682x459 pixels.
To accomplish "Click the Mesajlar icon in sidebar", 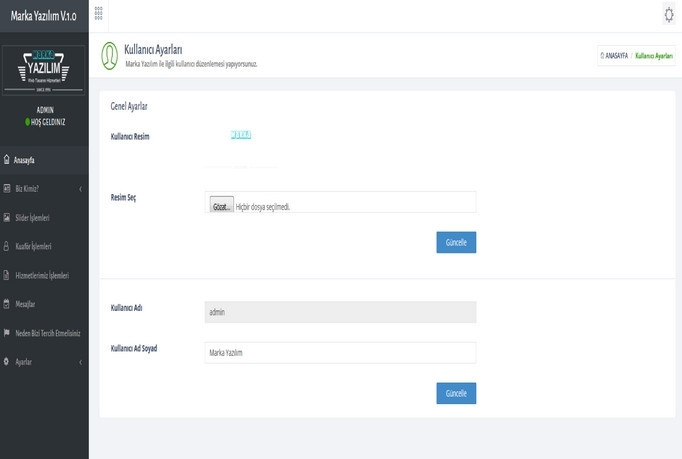I will (7, 304).
